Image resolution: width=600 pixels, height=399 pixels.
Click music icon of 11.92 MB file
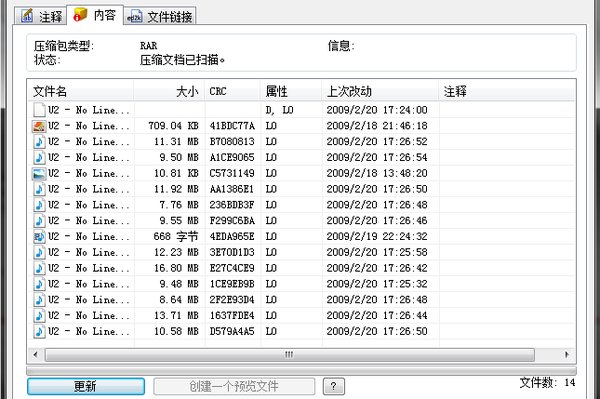[39, 189]
